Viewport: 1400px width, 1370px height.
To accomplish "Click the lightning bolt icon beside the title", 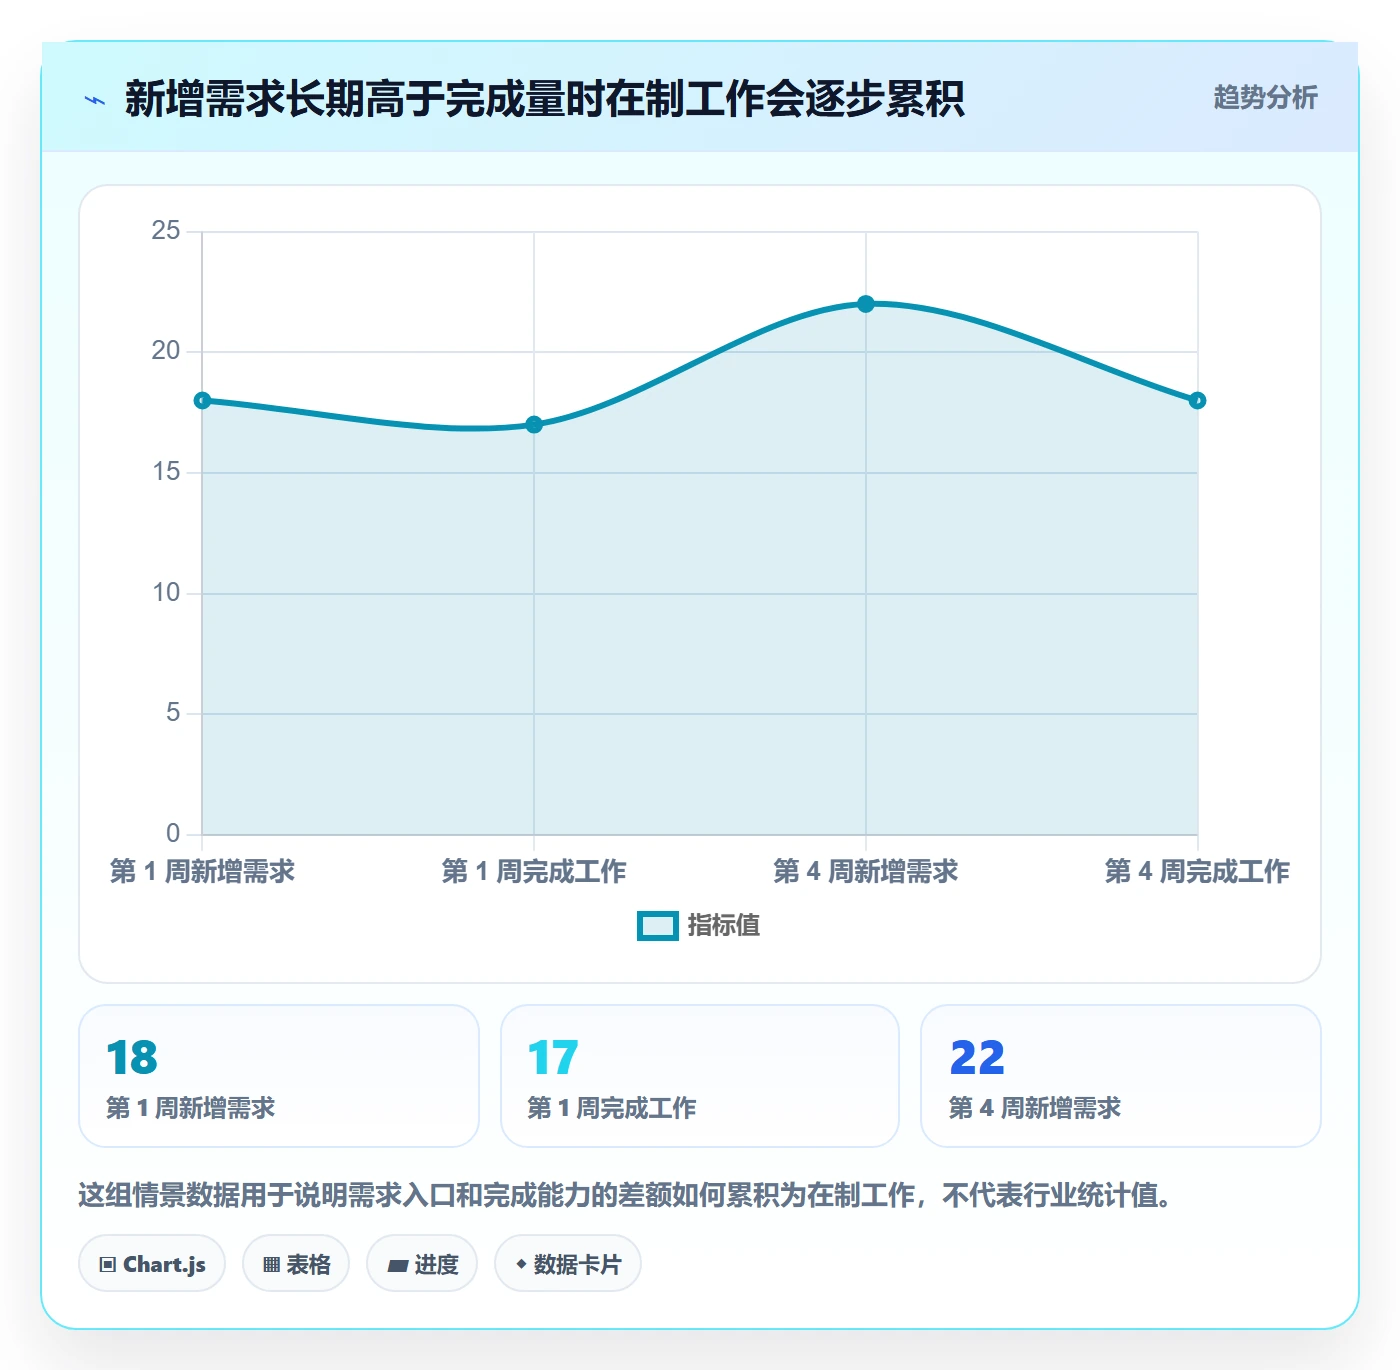I will tap(95, 100).
